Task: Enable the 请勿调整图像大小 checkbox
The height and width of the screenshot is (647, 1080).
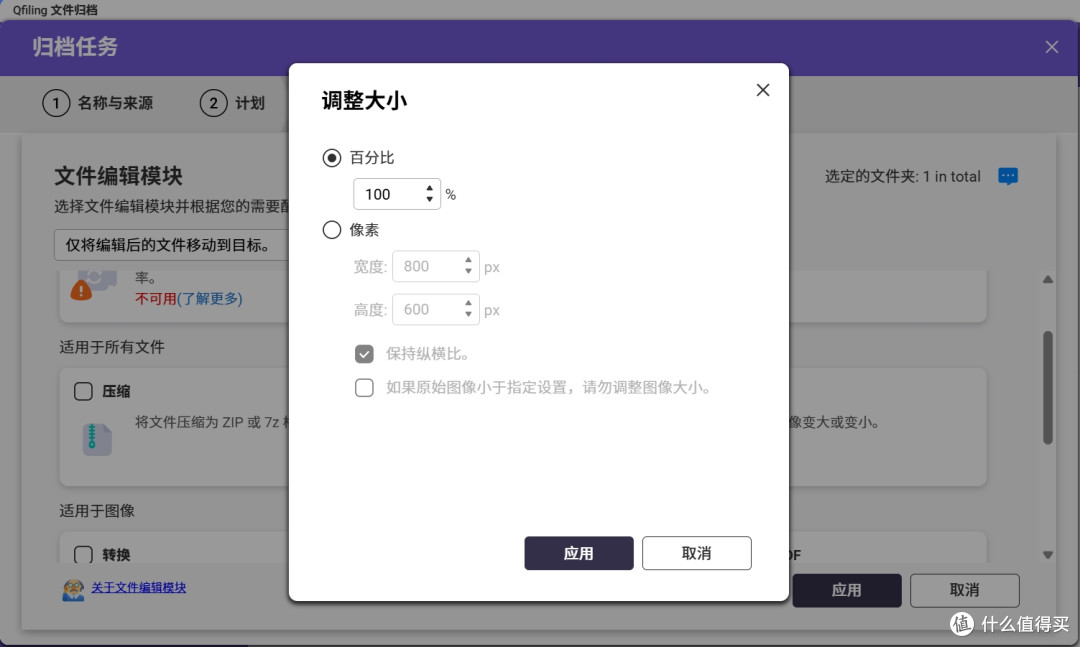Action: click(x=364, y=387)
